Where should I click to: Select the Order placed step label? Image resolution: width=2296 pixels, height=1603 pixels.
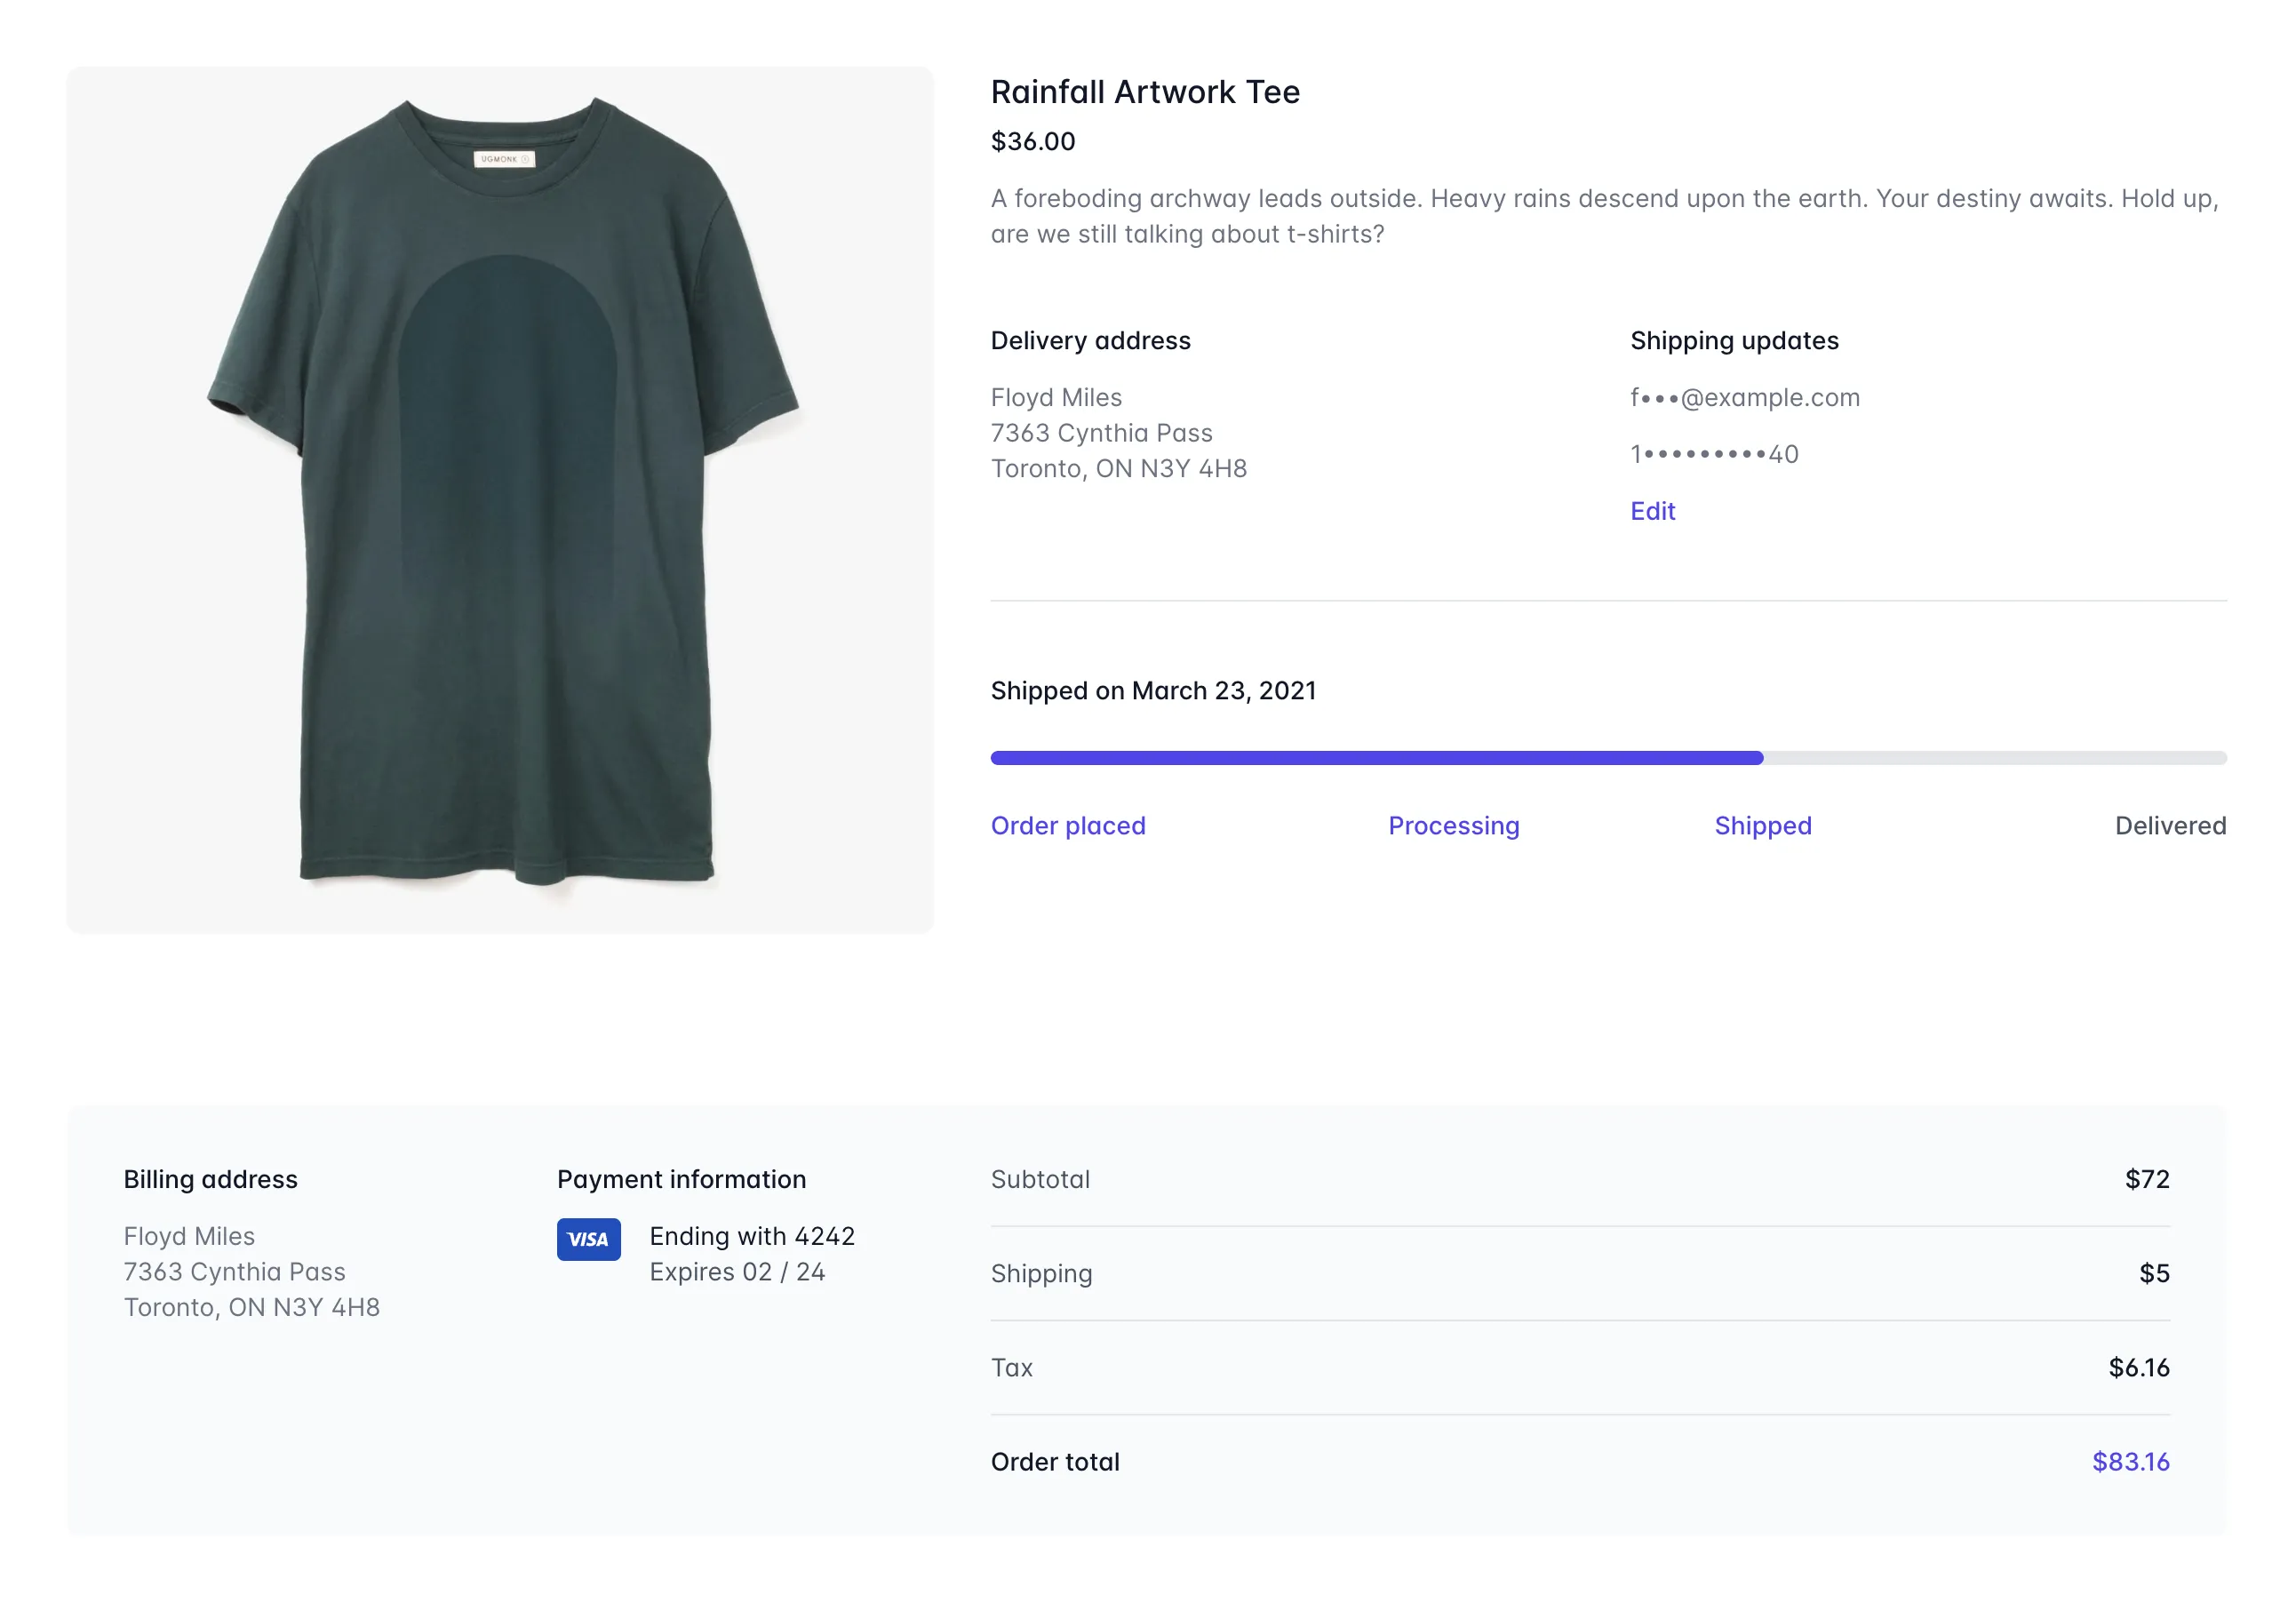(1067, 826)
